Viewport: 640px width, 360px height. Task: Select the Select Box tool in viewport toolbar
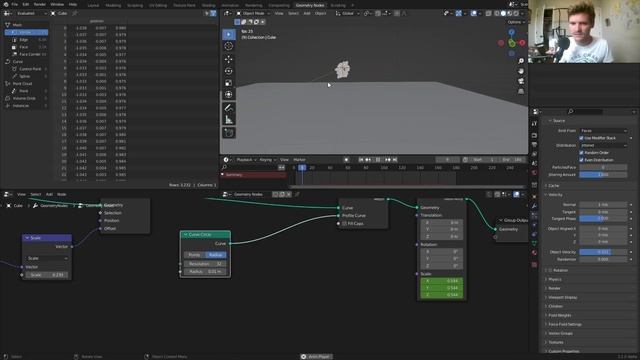tap(229, 34)
